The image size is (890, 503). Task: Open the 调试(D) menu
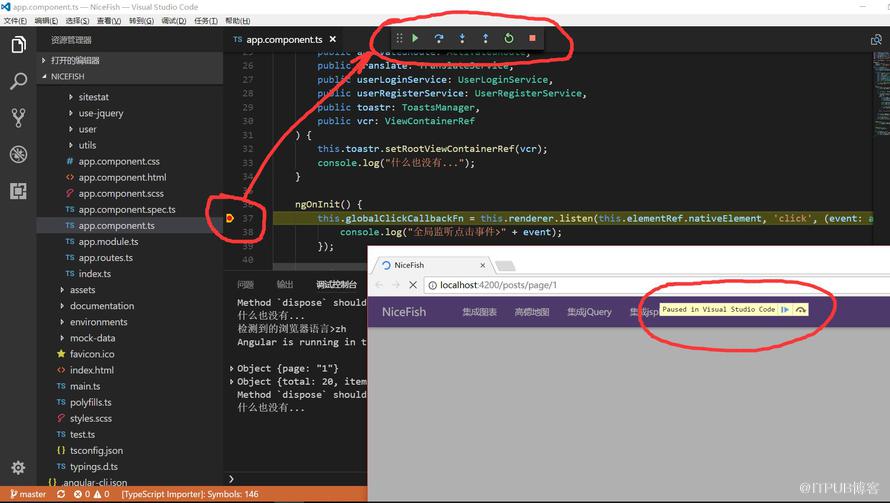174,20
